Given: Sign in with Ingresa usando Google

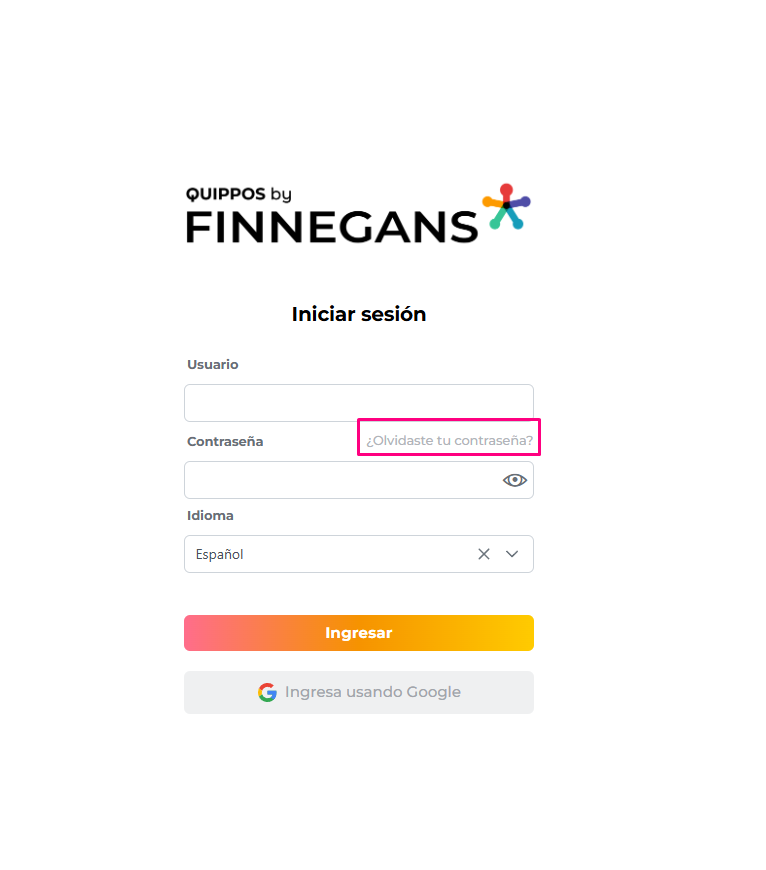Looking at the screenshot, I should pyautogui.click(x=372, y=692).
